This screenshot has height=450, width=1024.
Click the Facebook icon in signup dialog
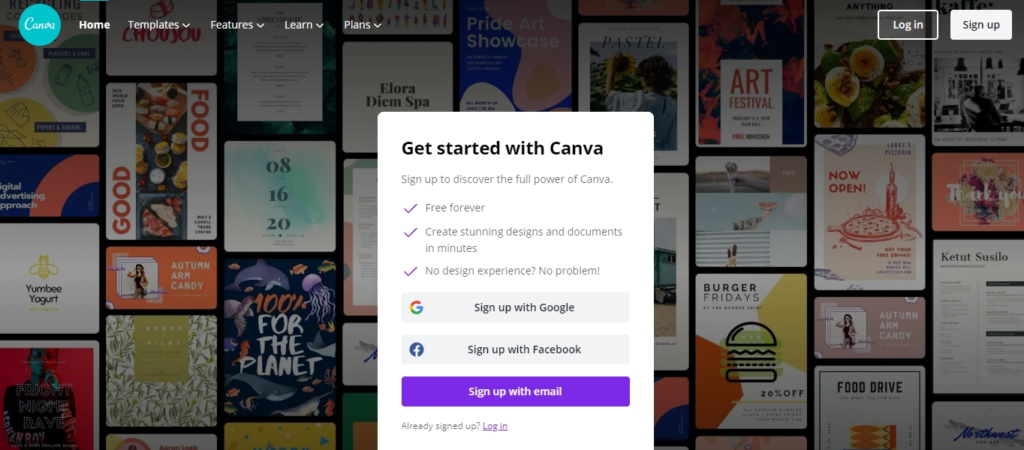417,349
